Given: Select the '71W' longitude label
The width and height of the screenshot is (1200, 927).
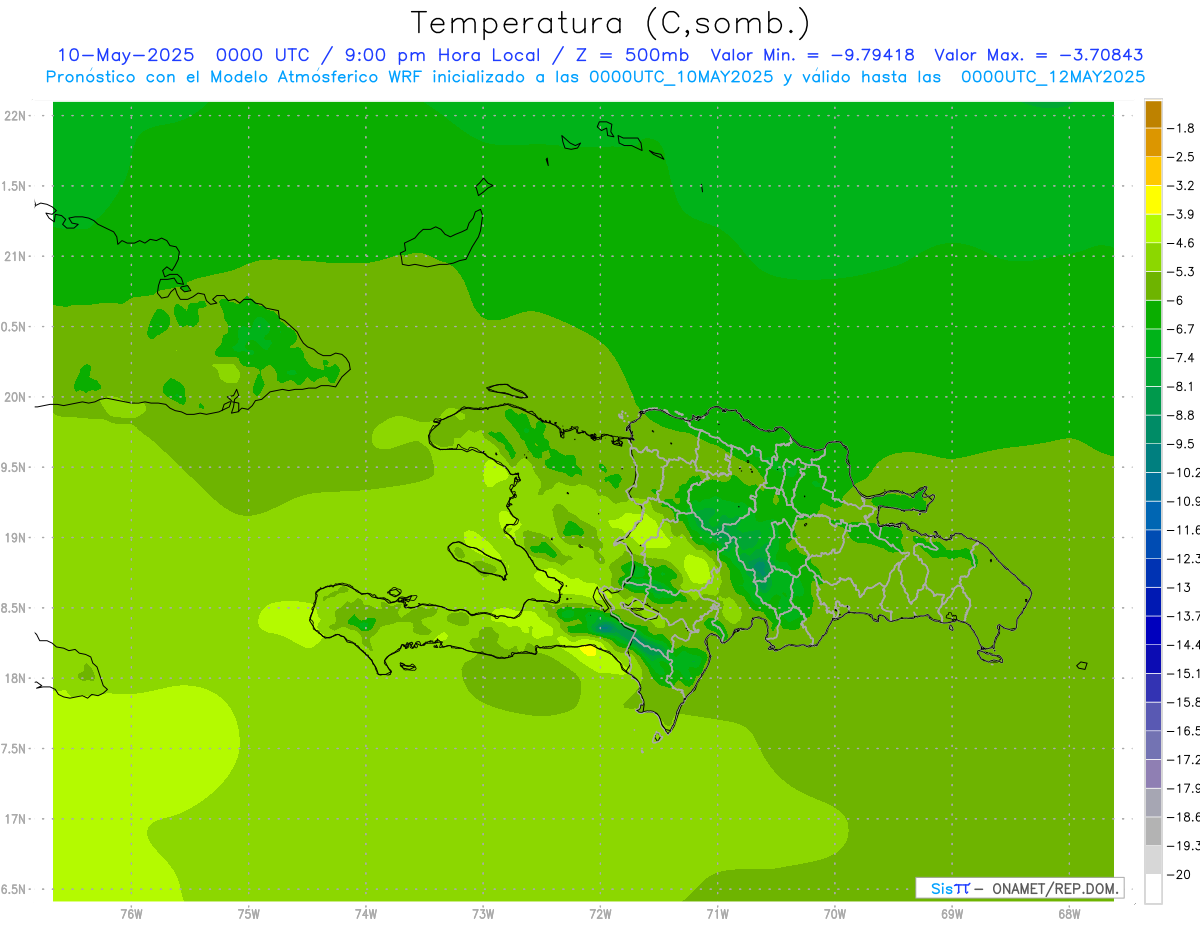Looking at the screenshot, I should [x=717, y=913].
